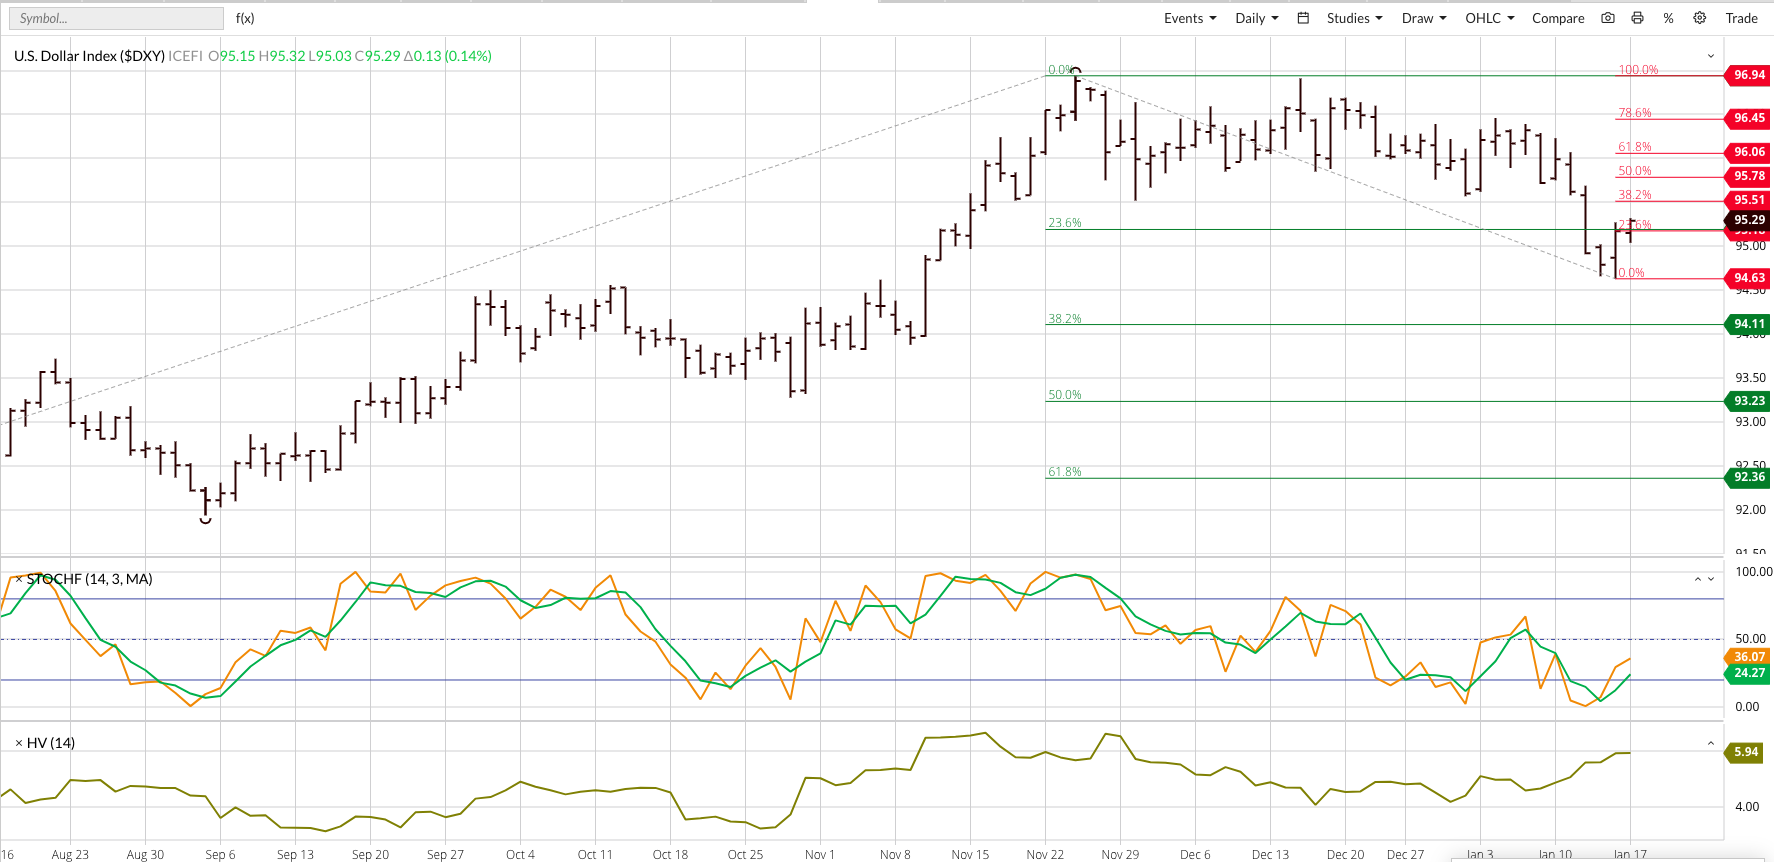This screenshot has width=1774, height=862.
Task: Open the Daily interval dropdown
Action: 1256,18
